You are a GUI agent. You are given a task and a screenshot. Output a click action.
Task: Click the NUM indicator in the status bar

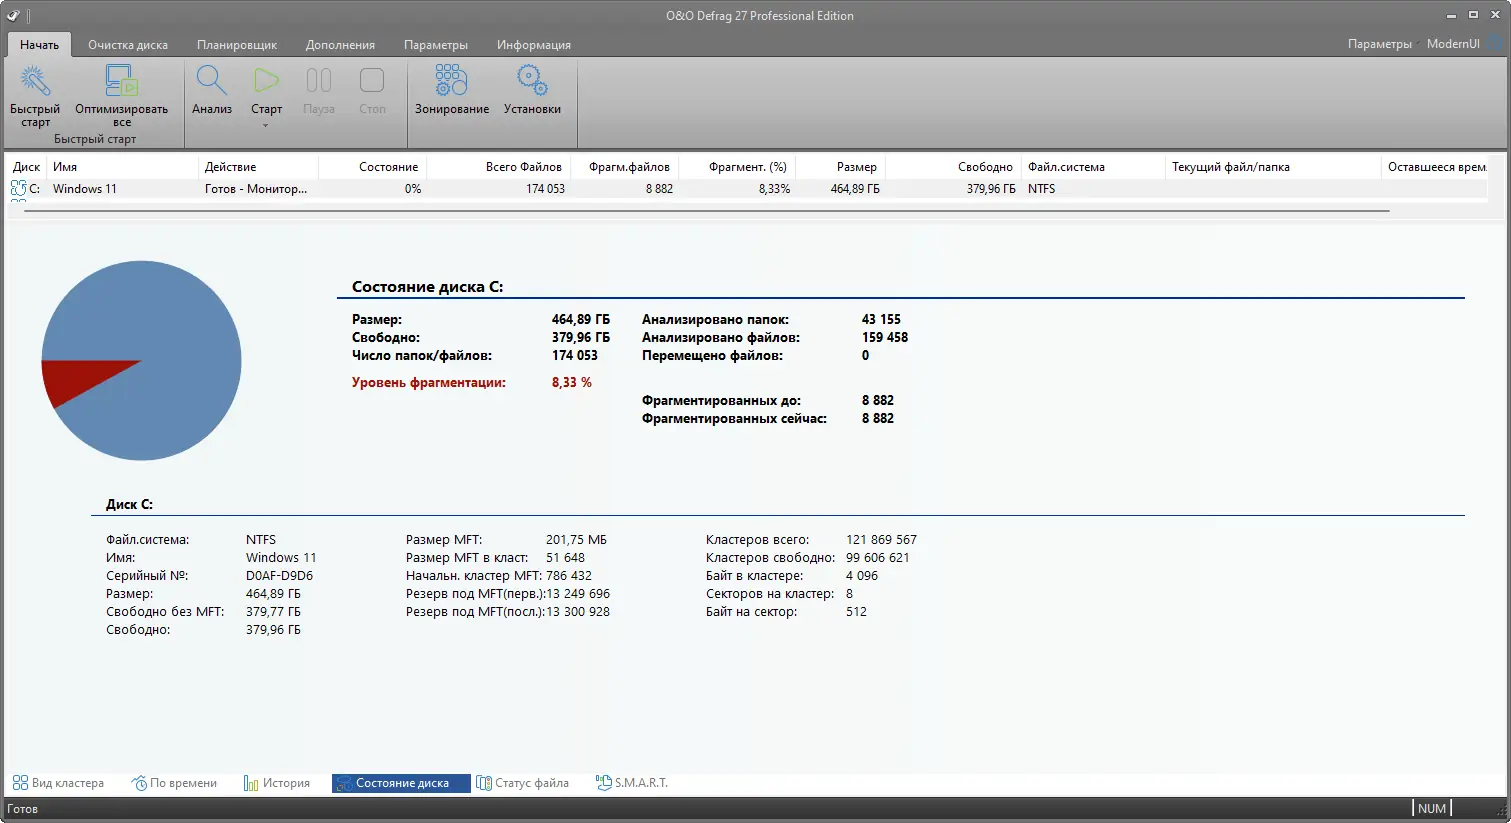tap(1432, 809)
